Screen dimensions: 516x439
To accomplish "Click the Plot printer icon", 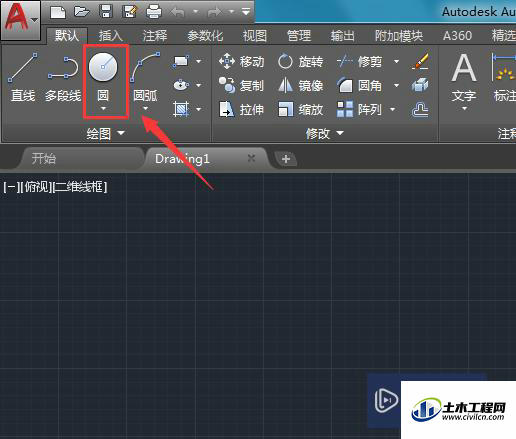I will point(154,12).
